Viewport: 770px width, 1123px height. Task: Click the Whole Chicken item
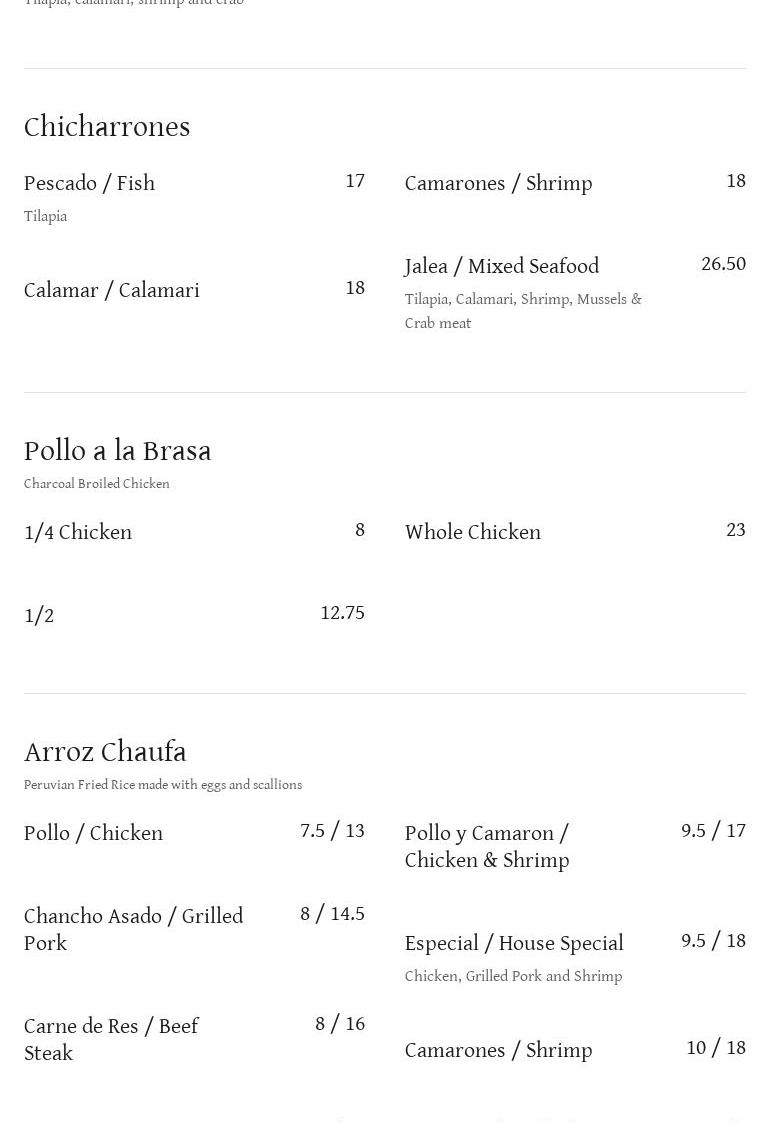click(x=472, y=533)
